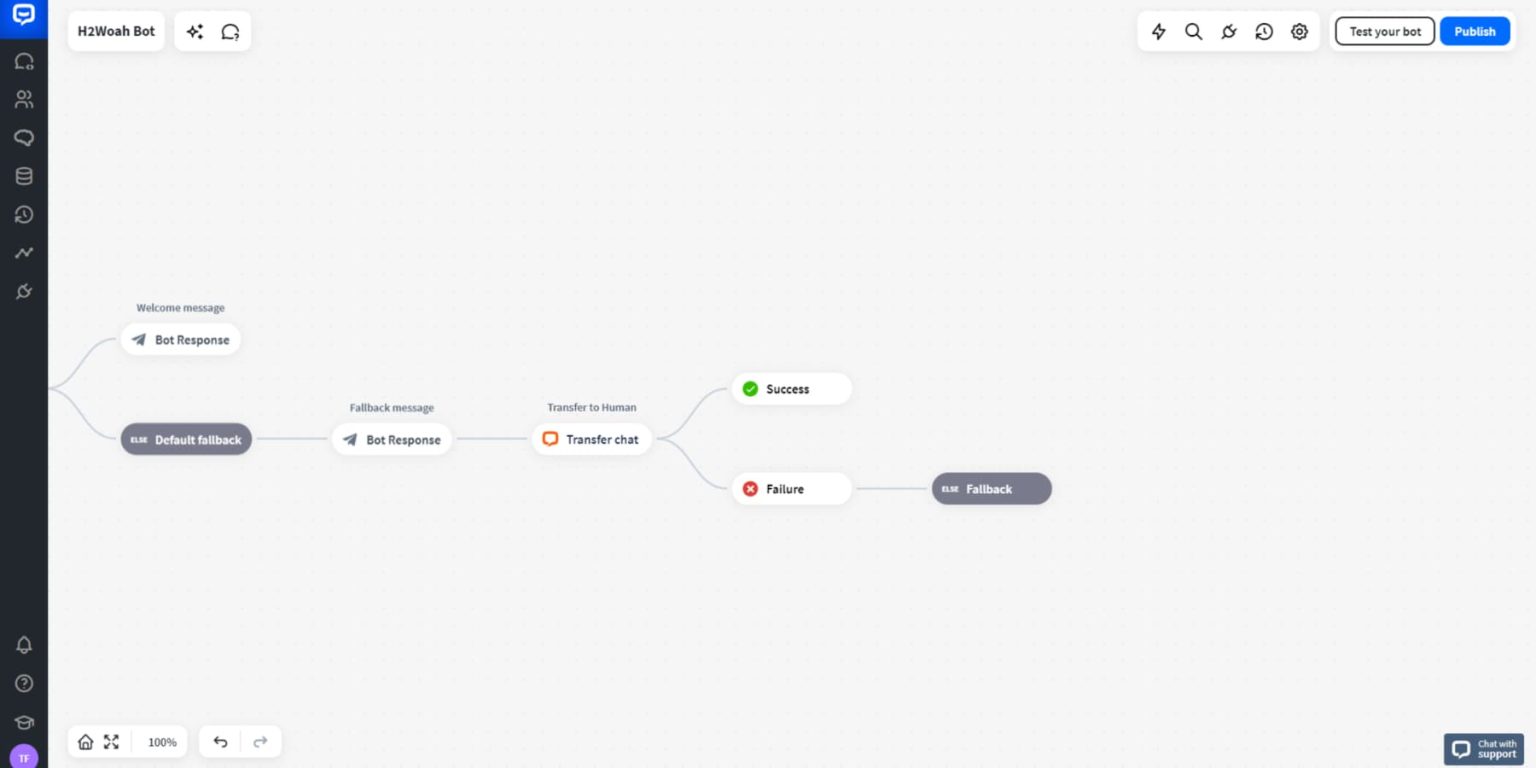
Task: Launch Test your bot
Action: point(1384,31)
